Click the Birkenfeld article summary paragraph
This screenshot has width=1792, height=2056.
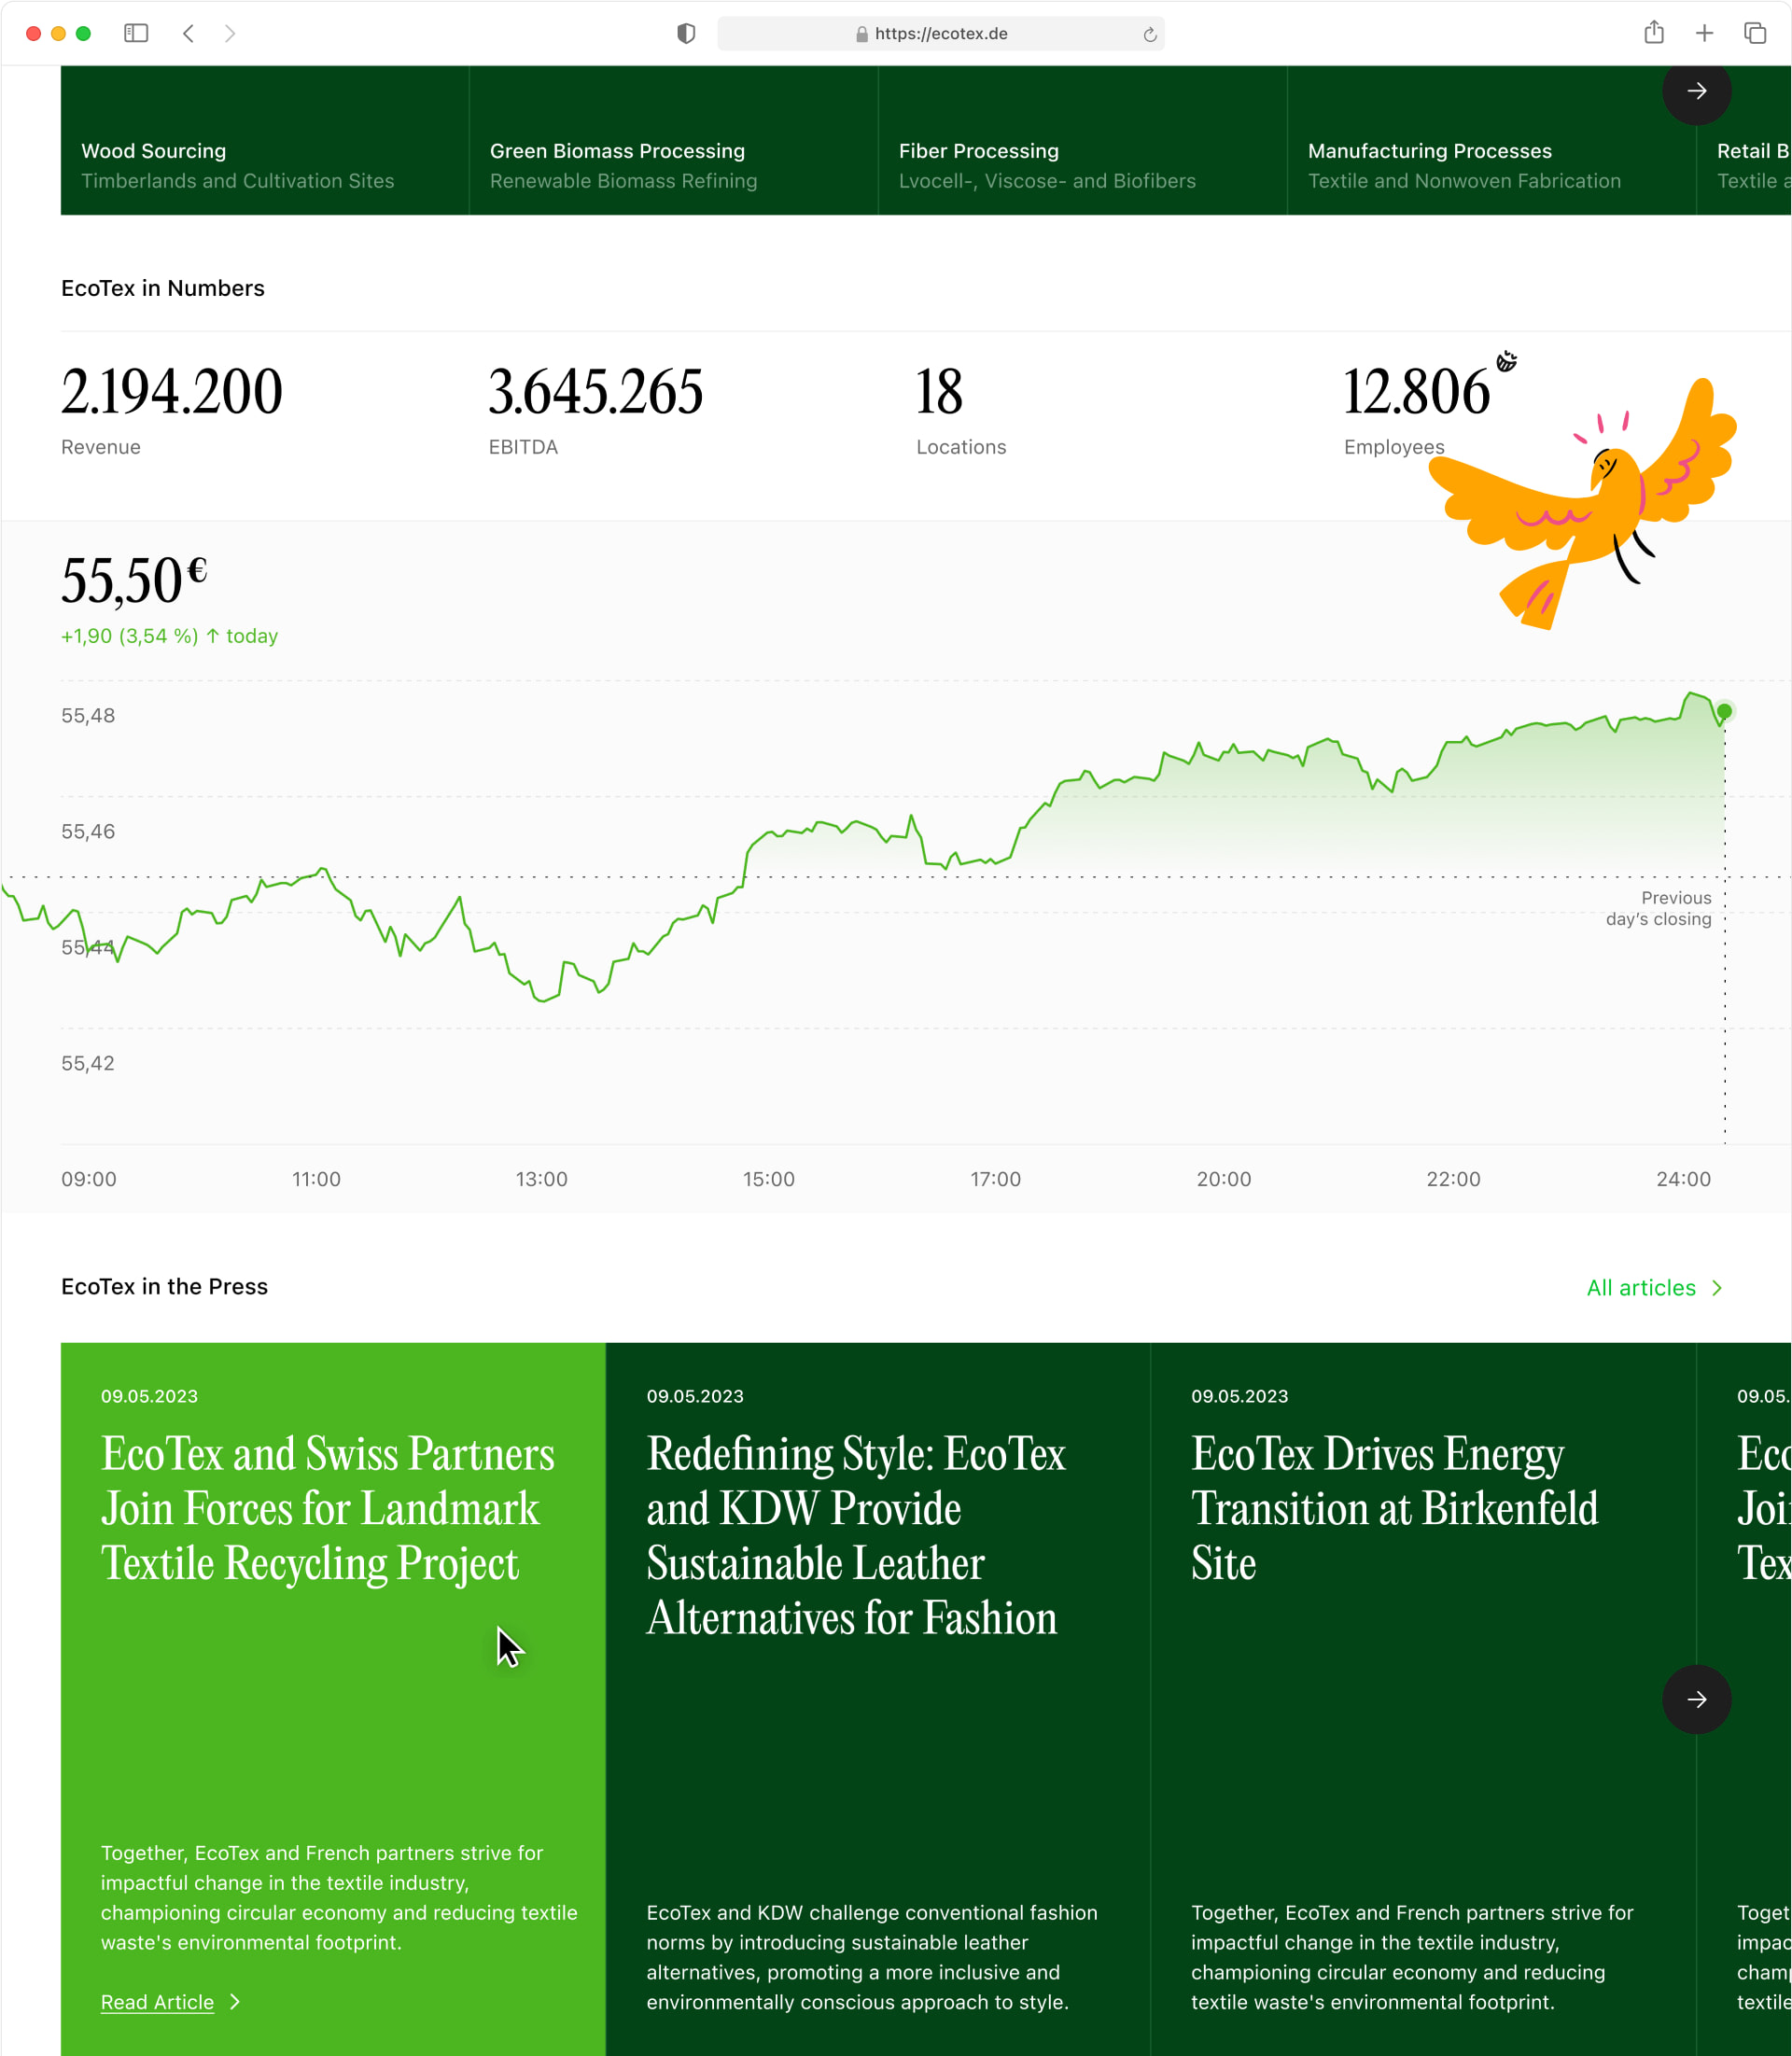click(x=1412, y=1957)
